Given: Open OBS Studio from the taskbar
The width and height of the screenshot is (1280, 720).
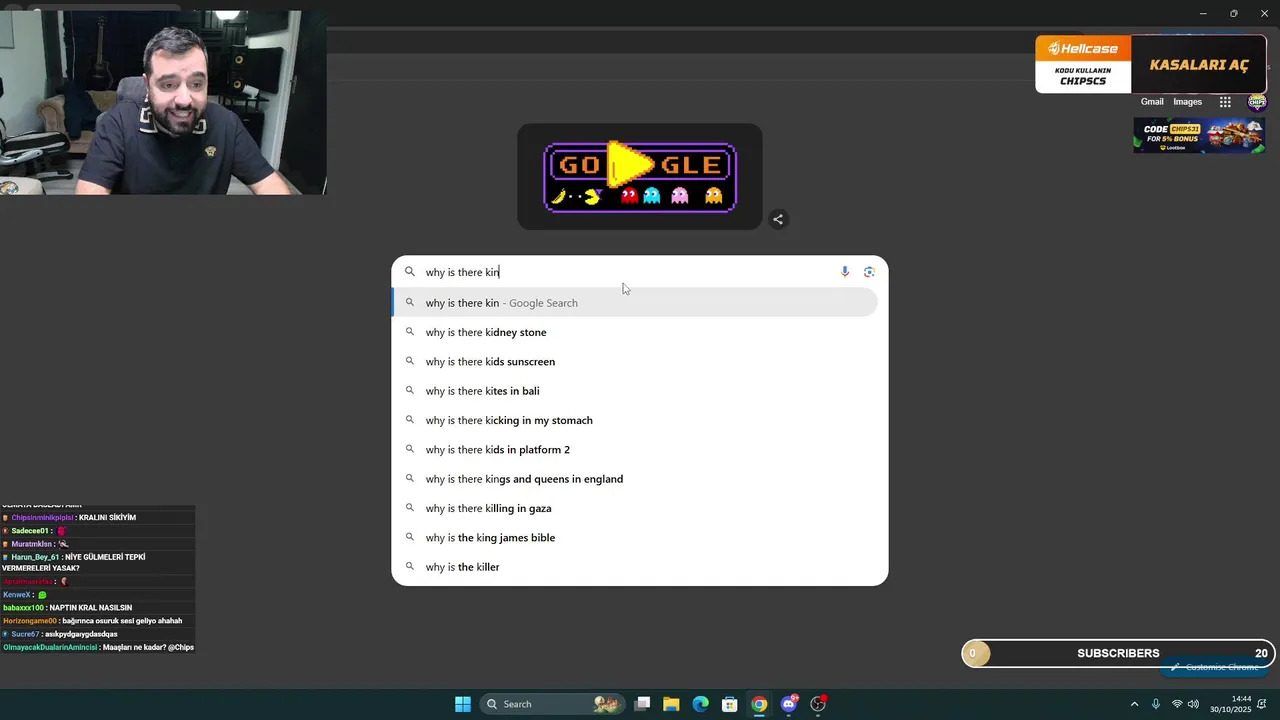Looking at the screenshot, I should [819, 704].
